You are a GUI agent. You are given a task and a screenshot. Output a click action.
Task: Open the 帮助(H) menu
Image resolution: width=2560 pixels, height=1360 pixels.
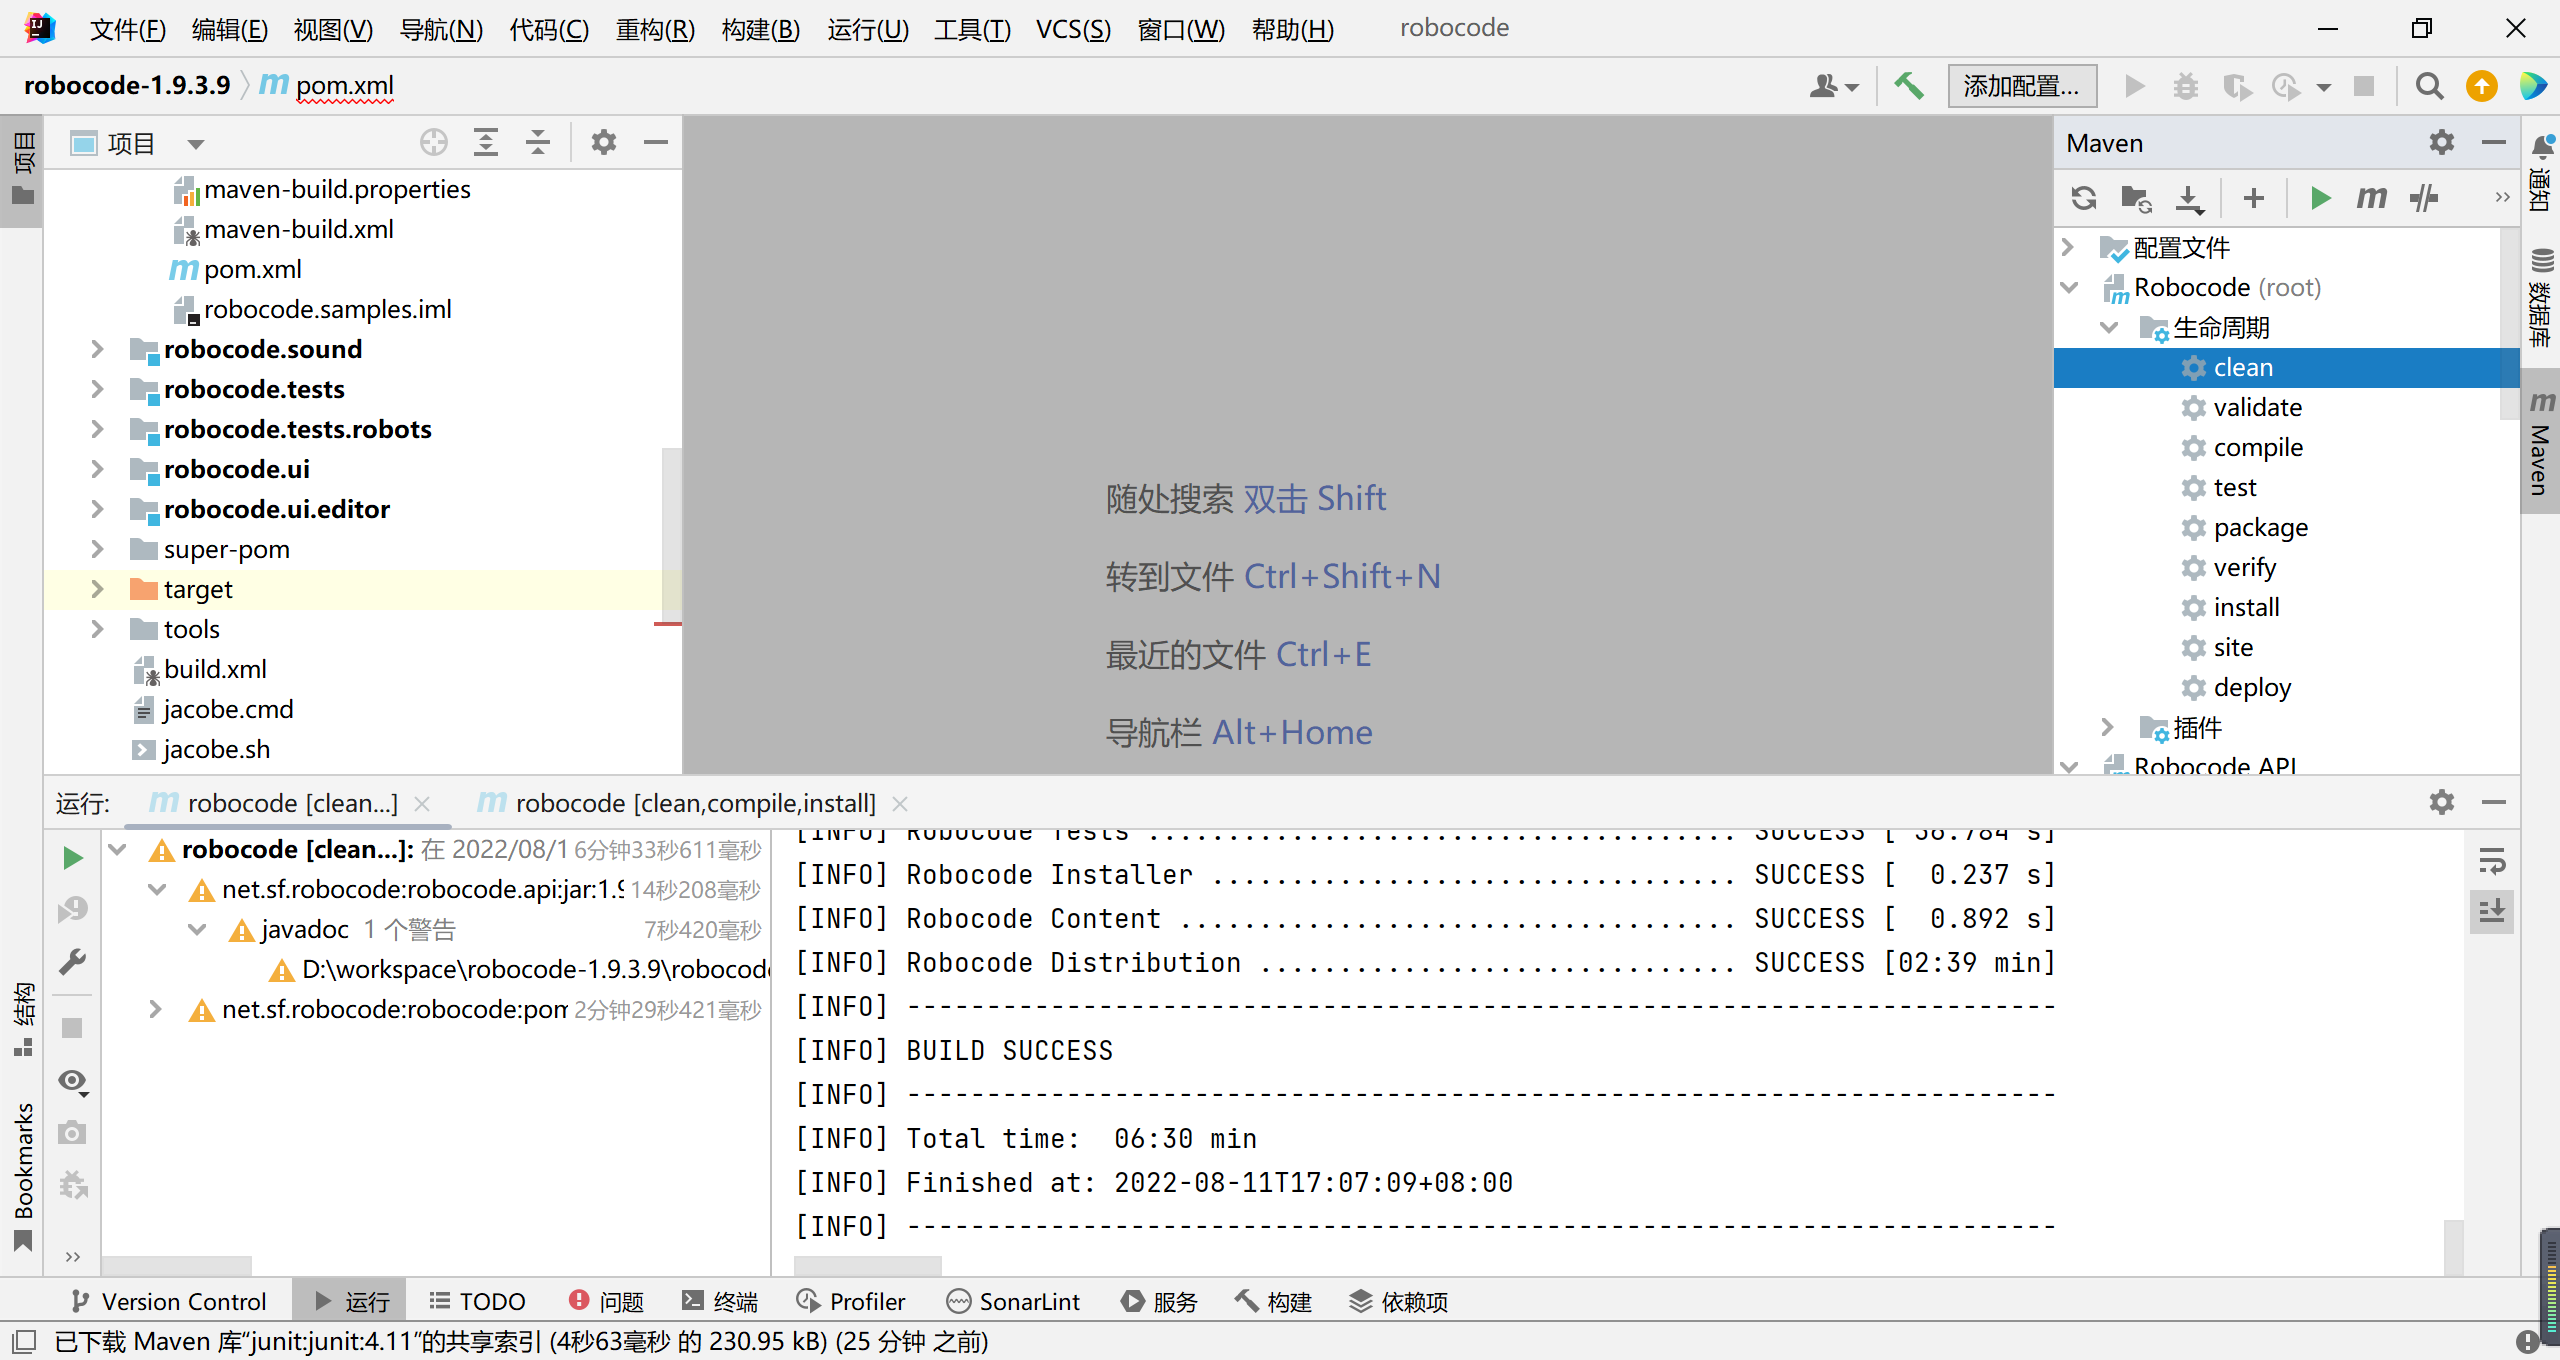coord(1293,29)
